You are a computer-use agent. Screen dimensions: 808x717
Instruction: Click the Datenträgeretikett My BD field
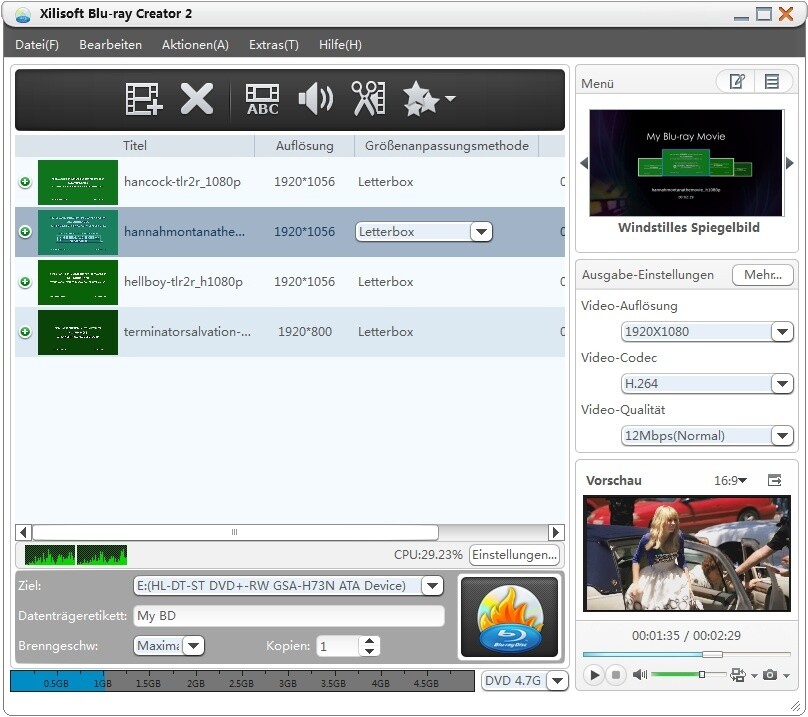[289, 615]
